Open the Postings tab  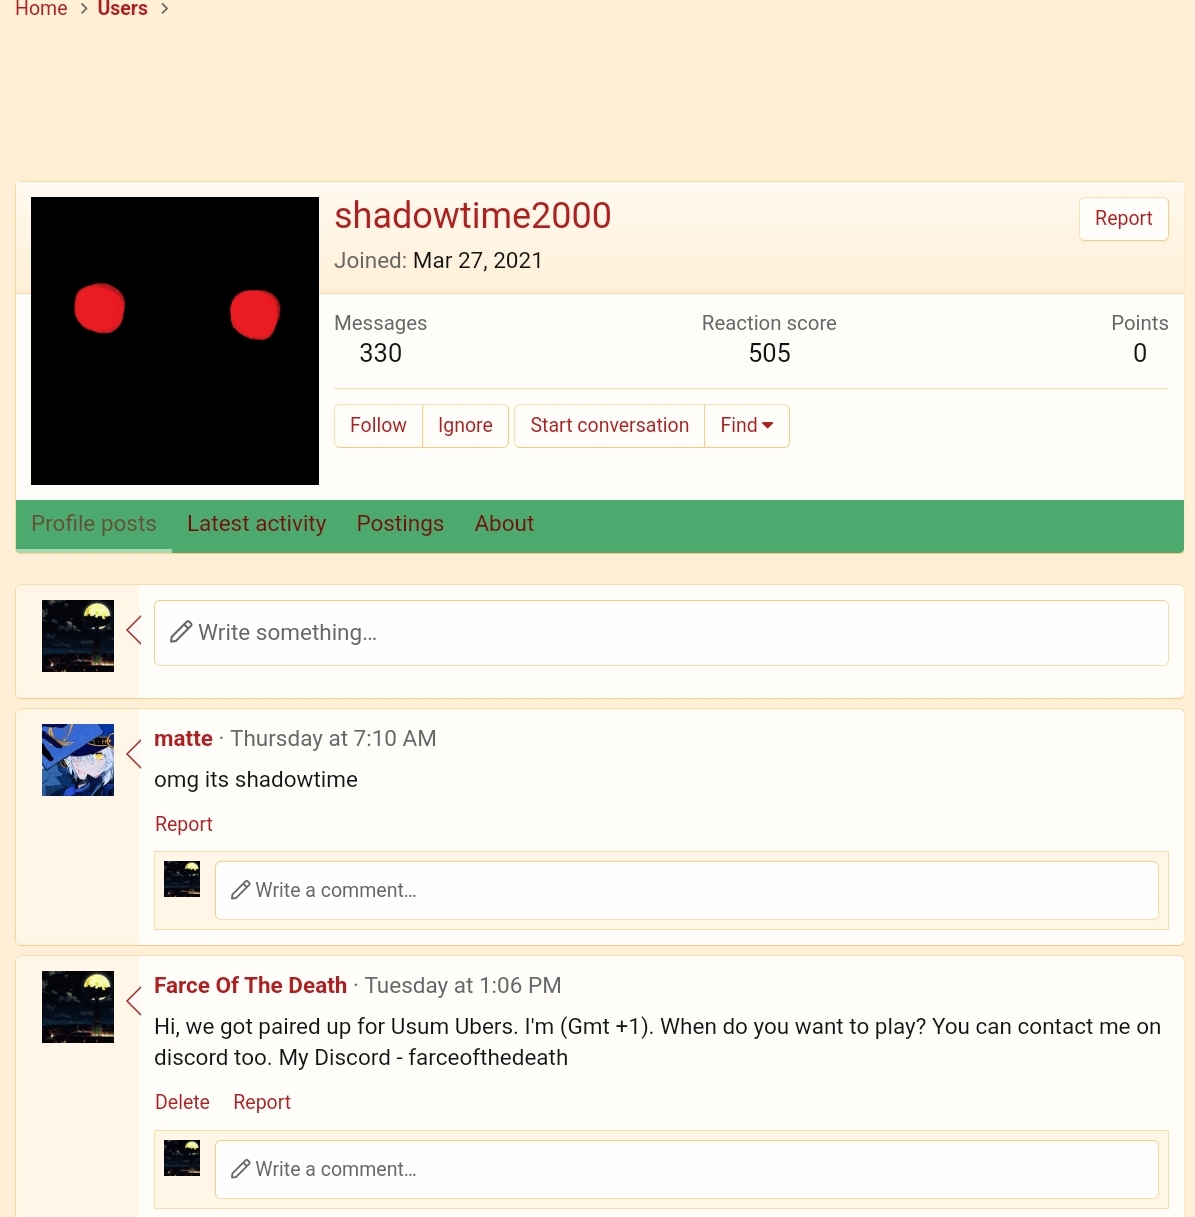click(x=400, y=524)
